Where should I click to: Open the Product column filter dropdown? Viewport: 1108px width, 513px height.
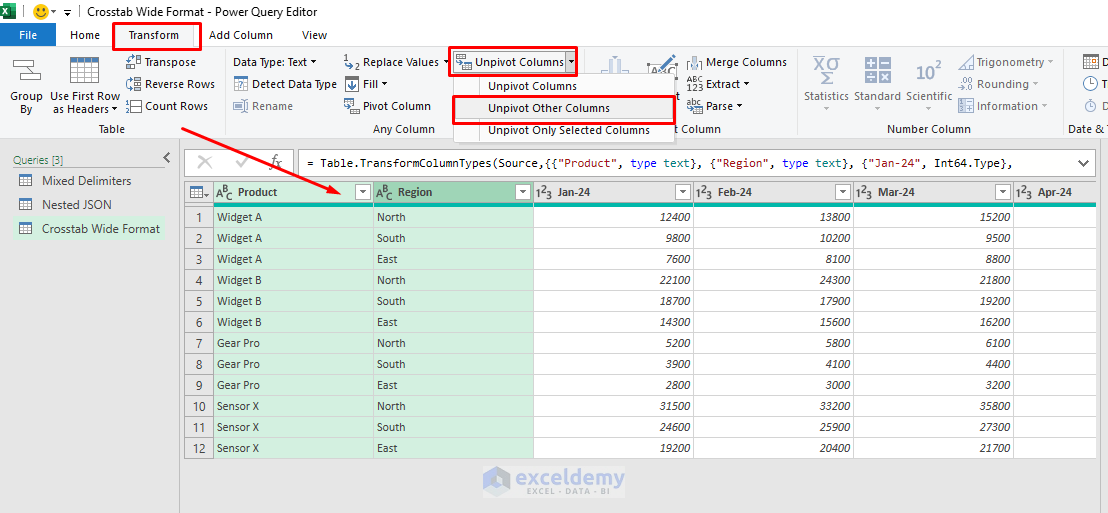click(x=363, y=192)
